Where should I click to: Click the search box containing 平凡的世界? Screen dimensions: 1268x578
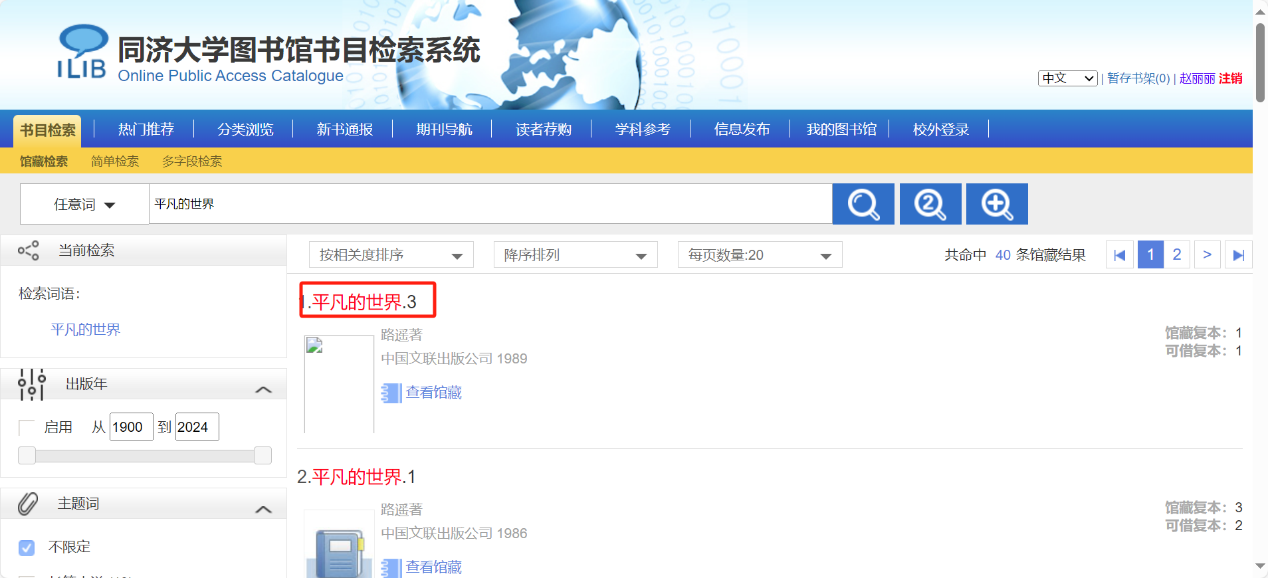click(491, 204)
